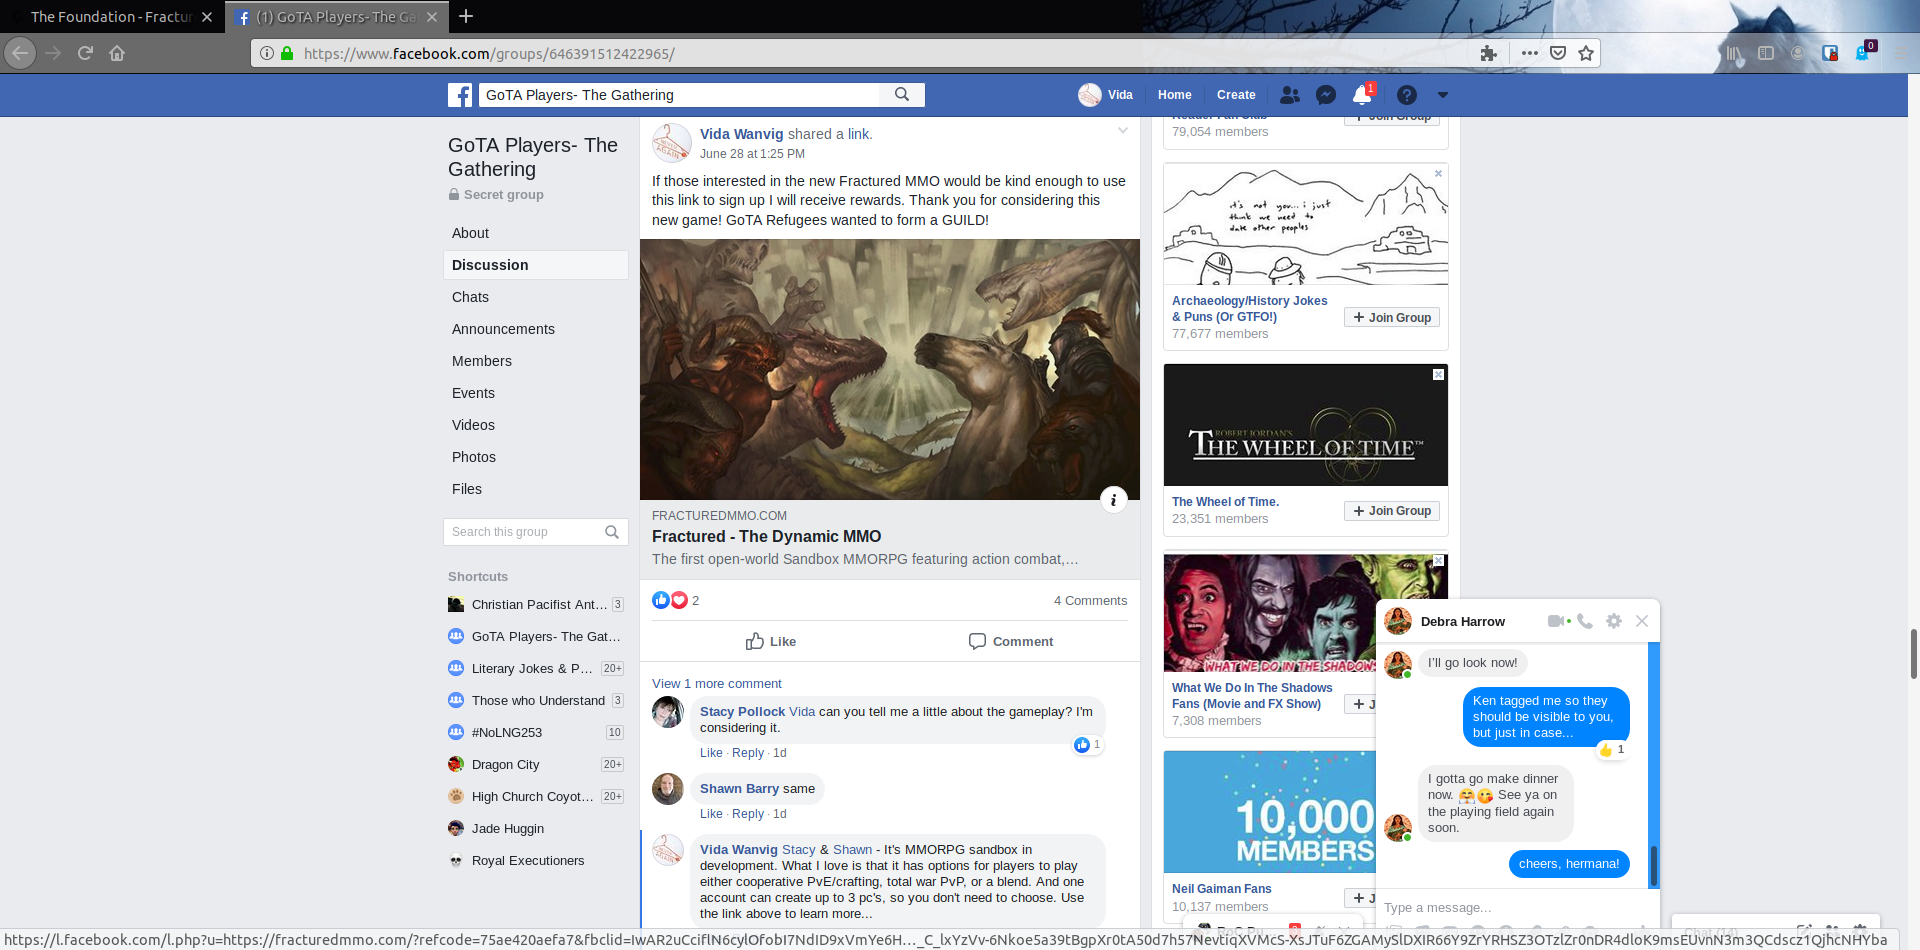Open Files in group menu
Viewport: 1920px width, 950px height.
point(467,489)
